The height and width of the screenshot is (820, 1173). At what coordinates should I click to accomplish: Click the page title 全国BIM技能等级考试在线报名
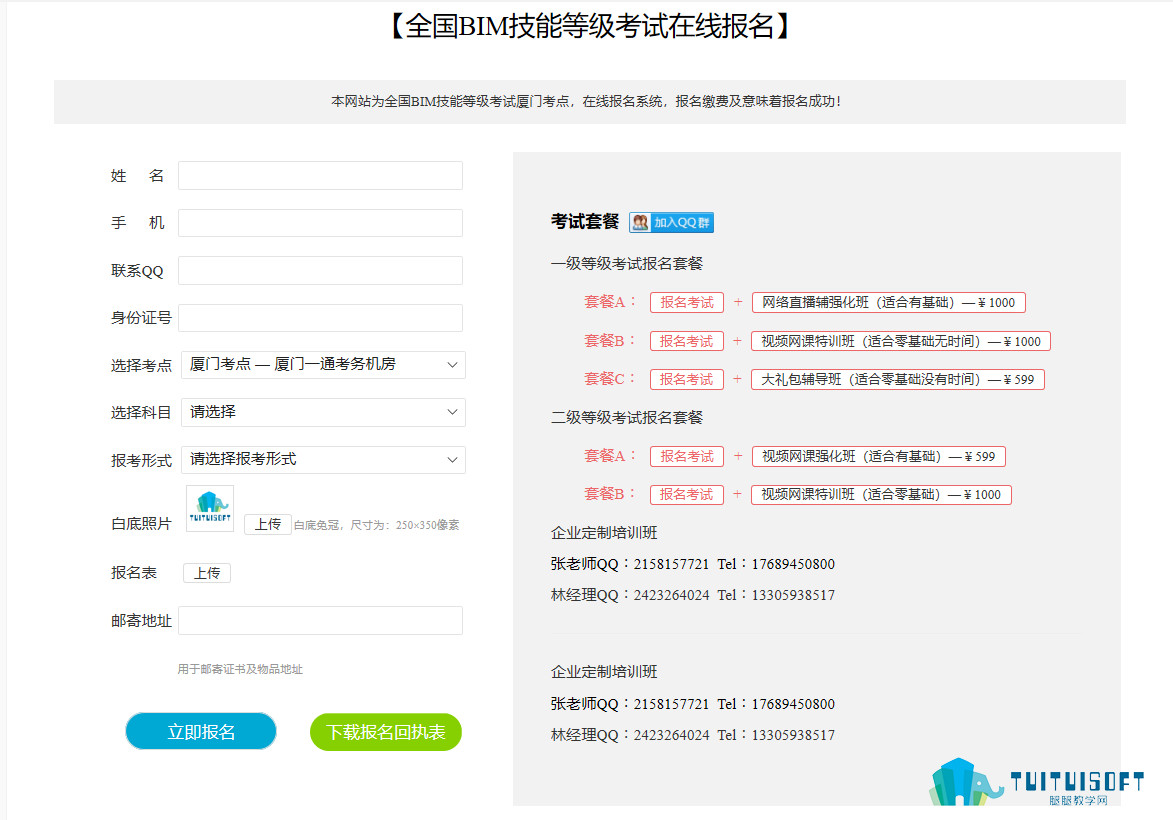[x=590, y=26]
